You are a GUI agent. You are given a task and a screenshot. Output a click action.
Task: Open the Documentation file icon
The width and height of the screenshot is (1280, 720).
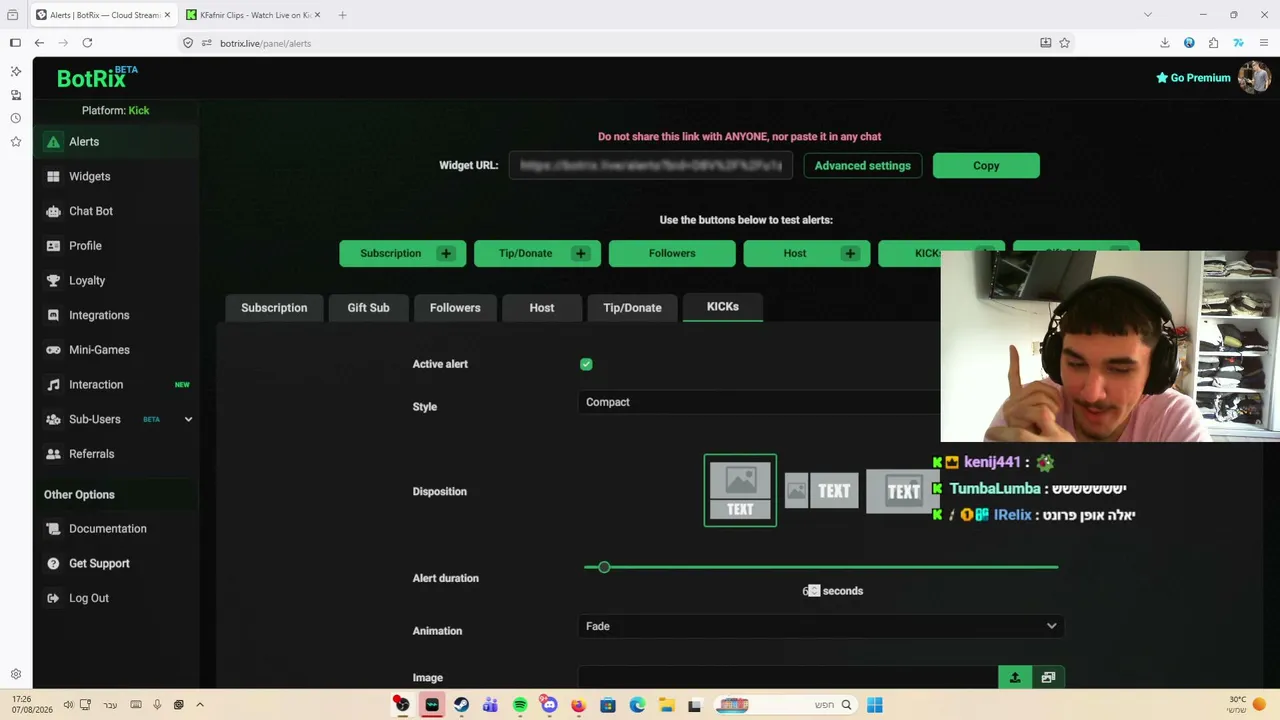click(x=53, y=529)
